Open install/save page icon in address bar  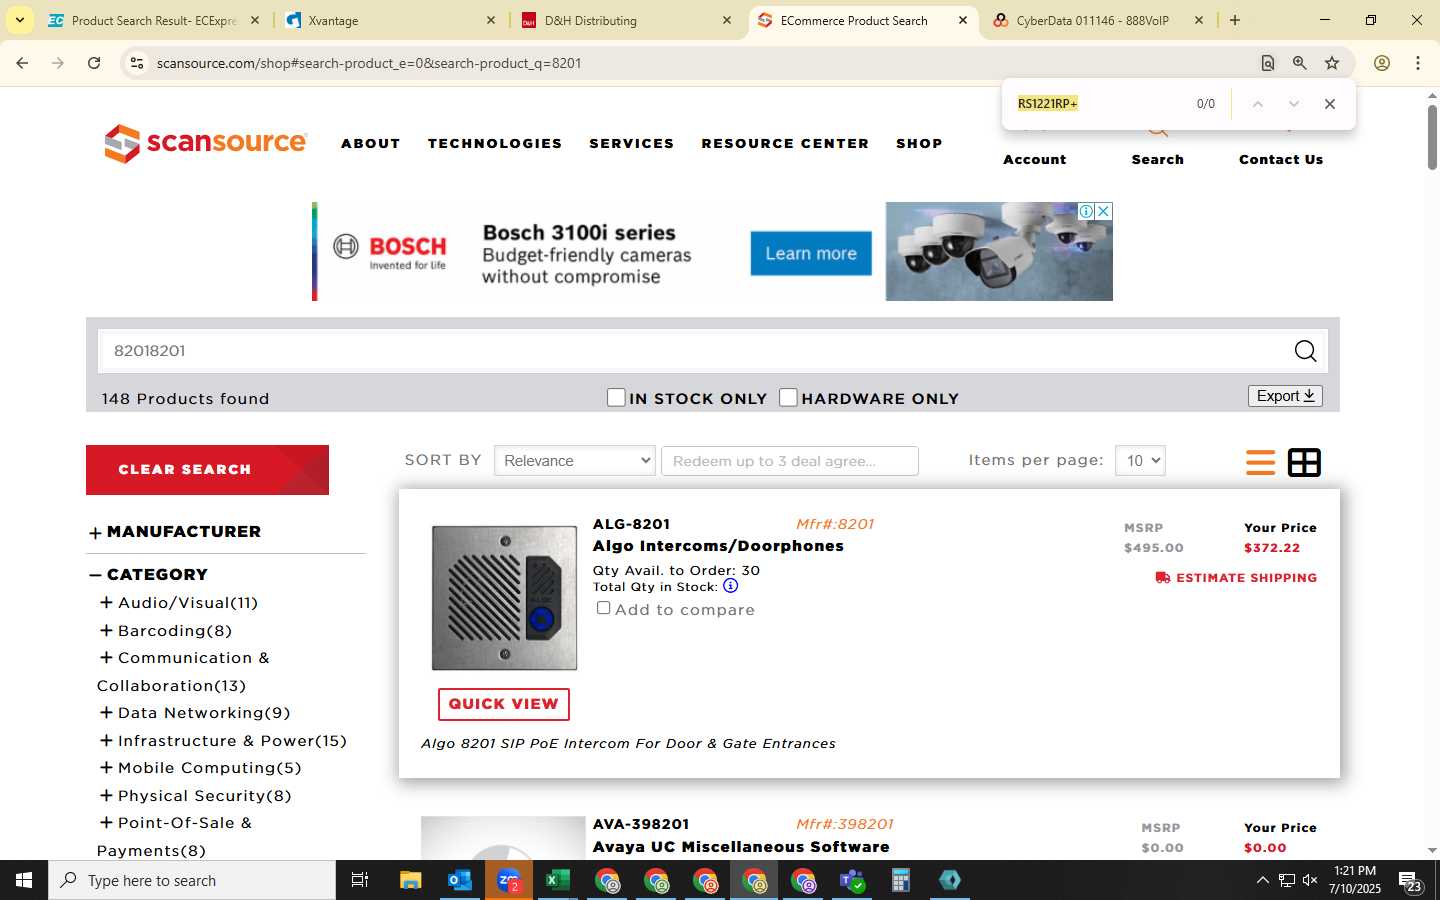(x=1267, y=63)
